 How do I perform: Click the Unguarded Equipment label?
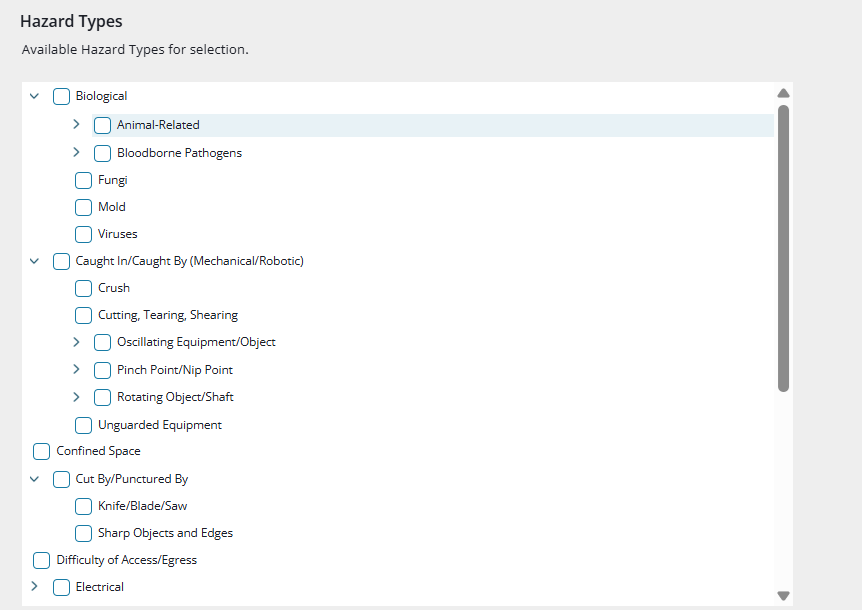tap(160, 425)
